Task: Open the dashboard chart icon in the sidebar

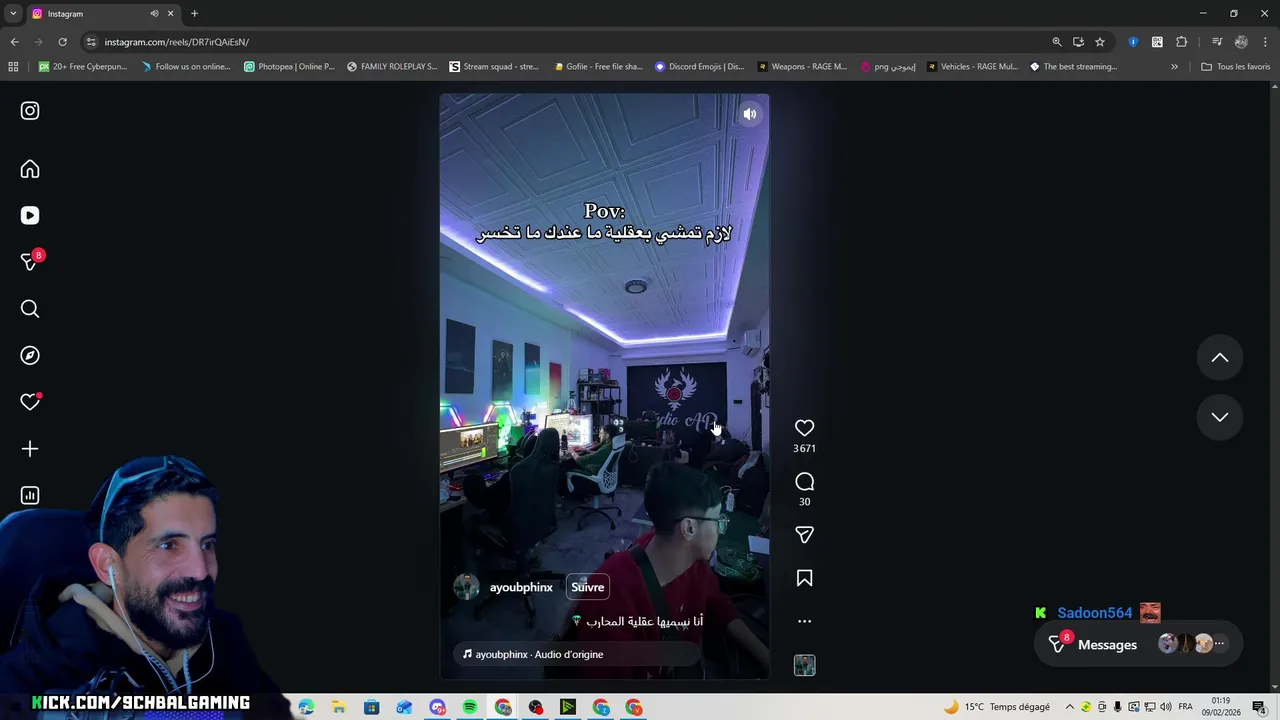Action: click(30, 495)
